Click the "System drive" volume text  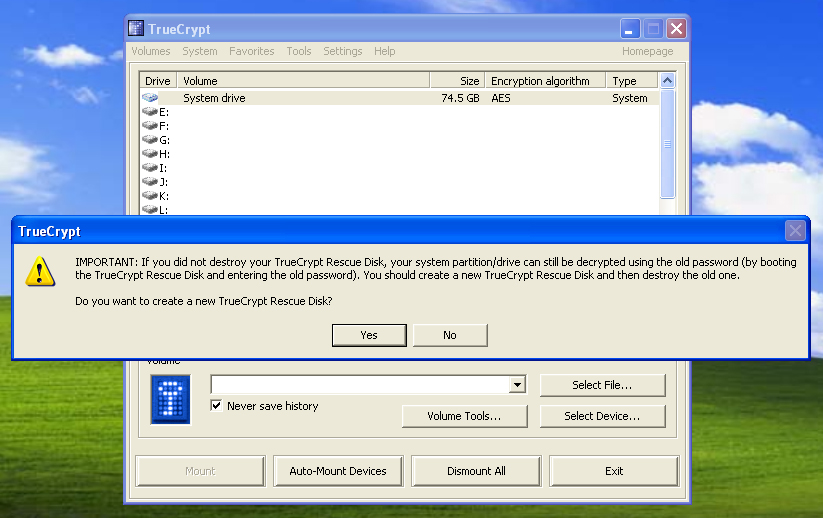click(x=214, y=98)
